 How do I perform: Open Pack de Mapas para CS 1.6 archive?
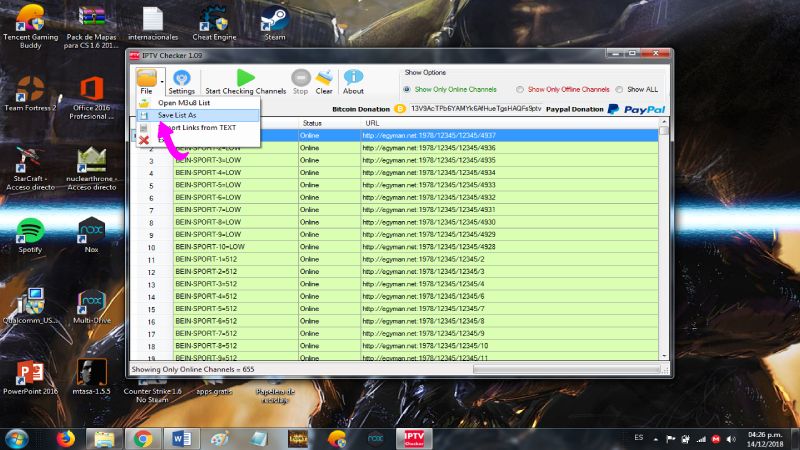(x=92, y=27)
